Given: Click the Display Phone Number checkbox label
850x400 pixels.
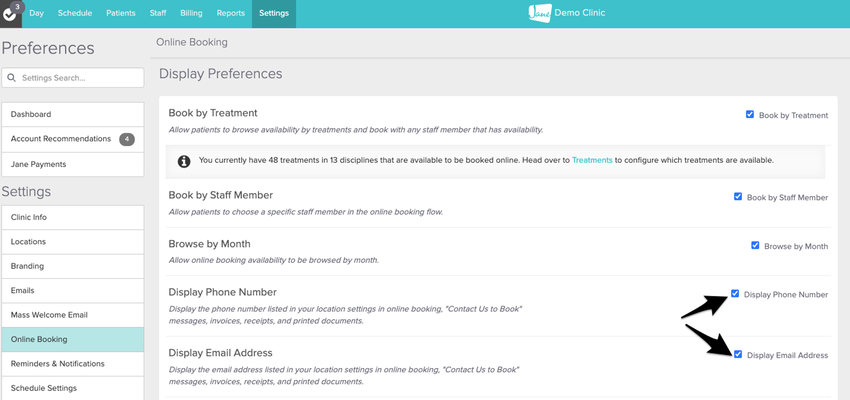Looking at the screenshot, I should point(786,295).
